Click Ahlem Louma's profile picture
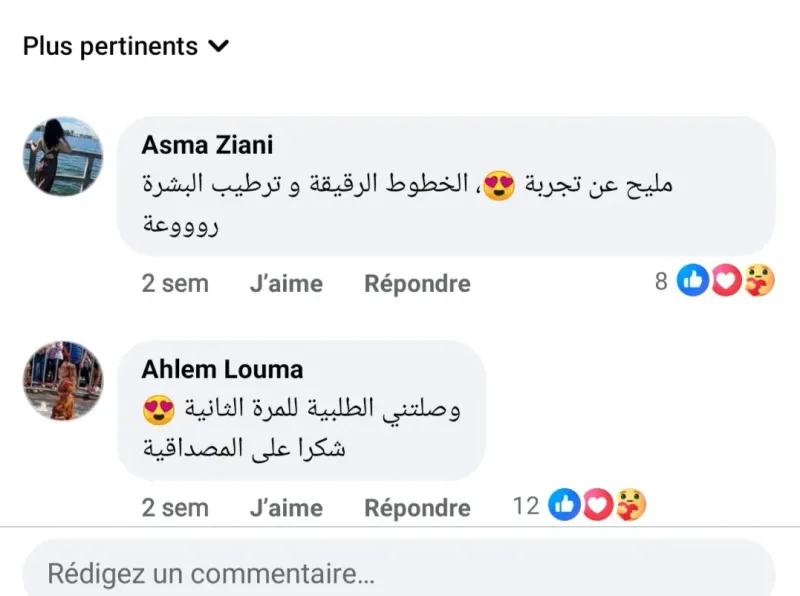800x596 pixels. coord(63,380)
